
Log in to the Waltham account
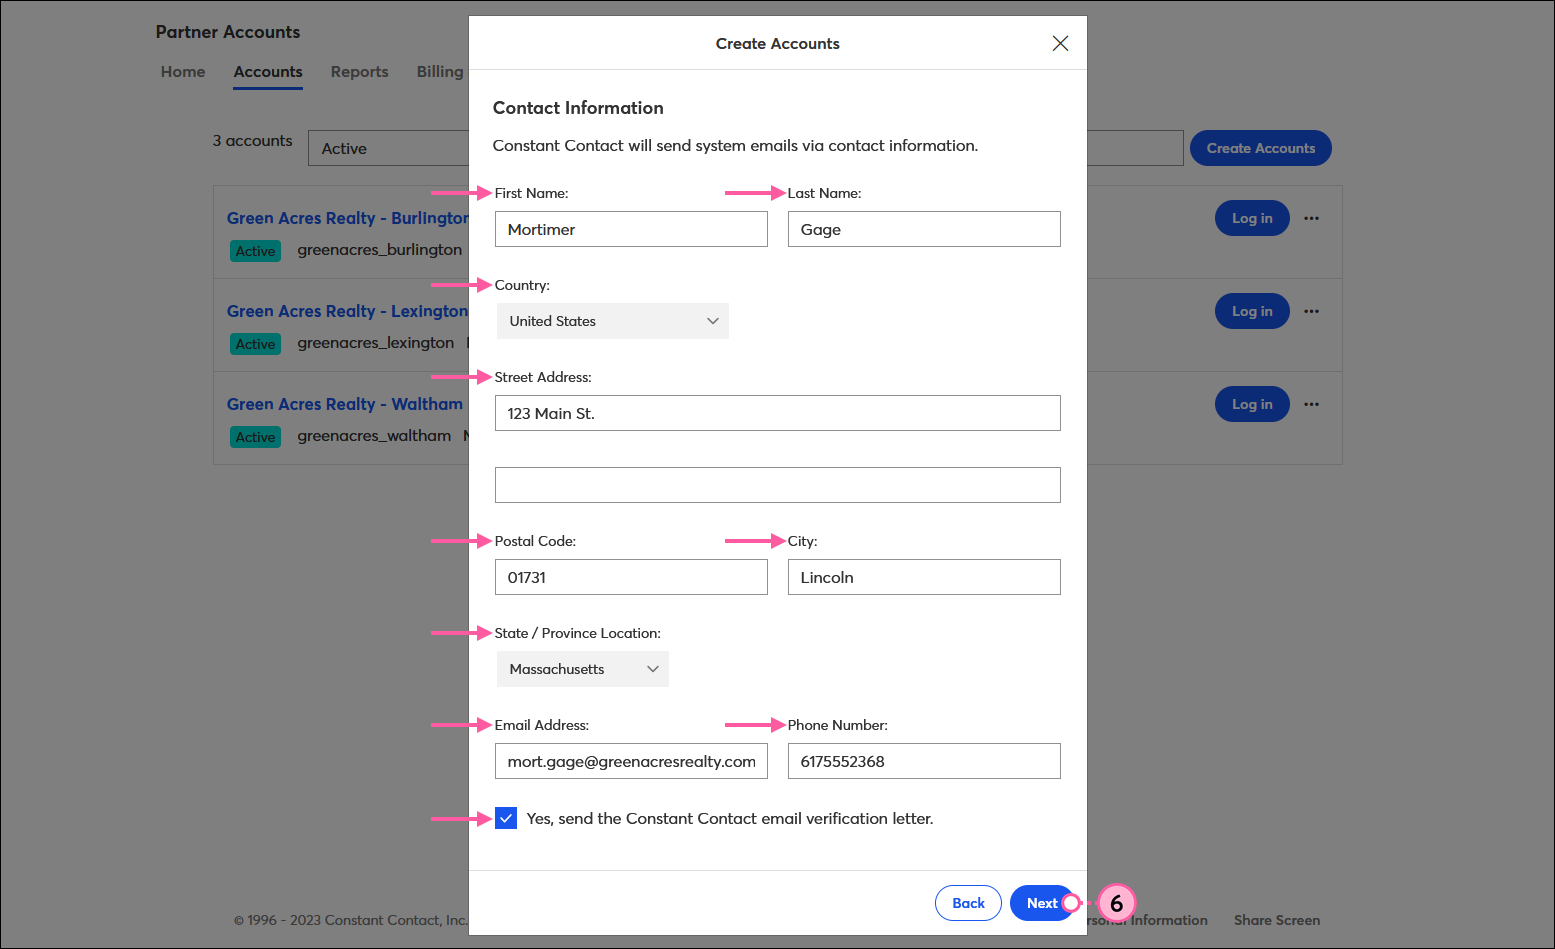point(1252,404)
